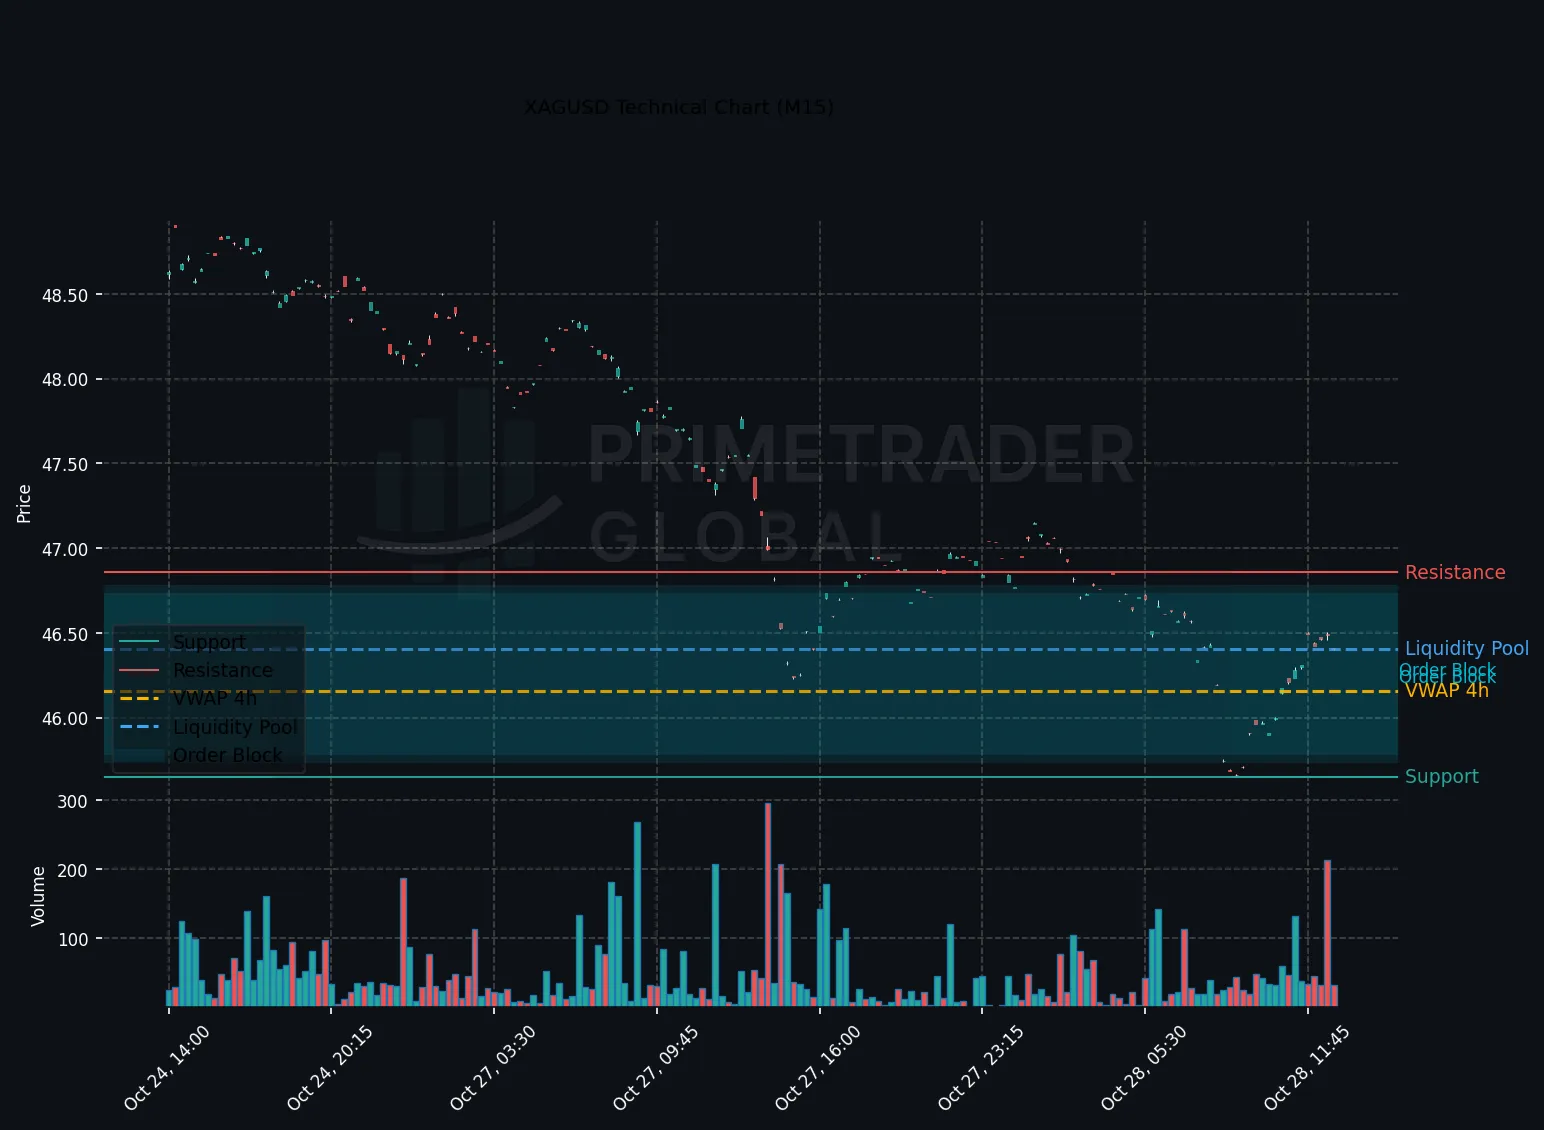Click the Support label on right edge
Screen dimensions: 1544x1130
point(1441,776)
